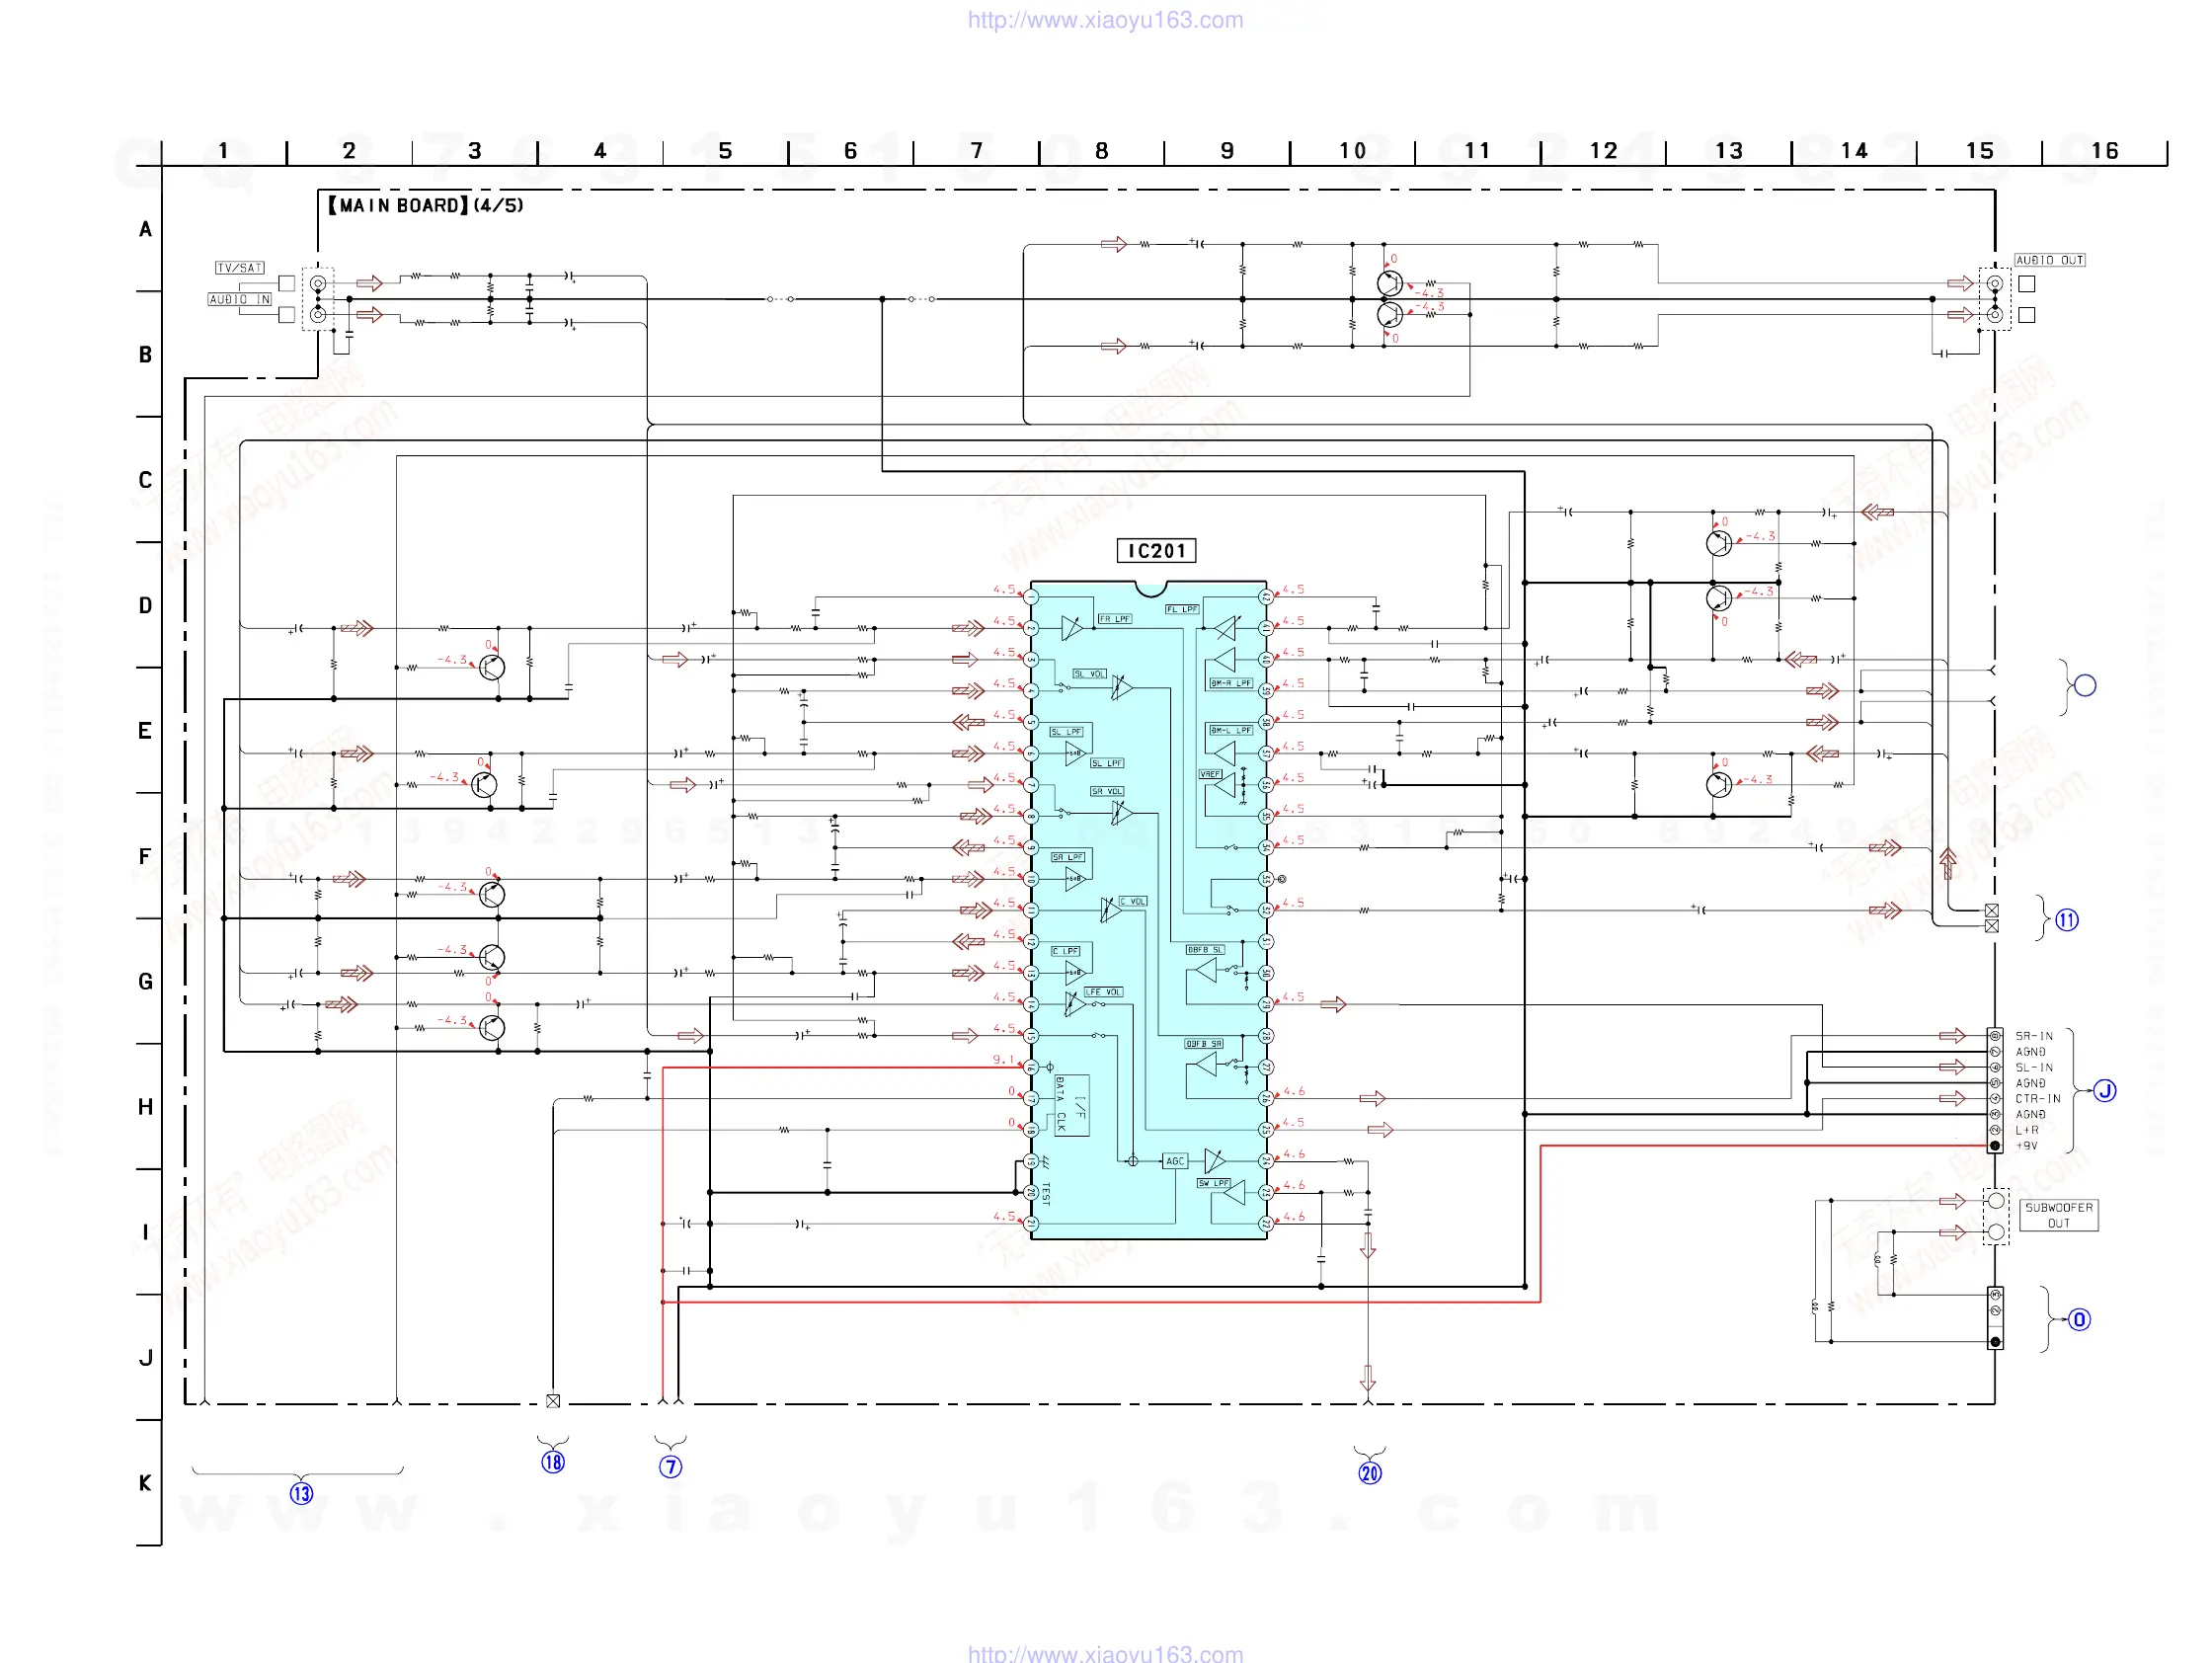Open the bottom xiaoyu163.com URL link
Viewport: 2212px width, 1663px height.
1105,1654
